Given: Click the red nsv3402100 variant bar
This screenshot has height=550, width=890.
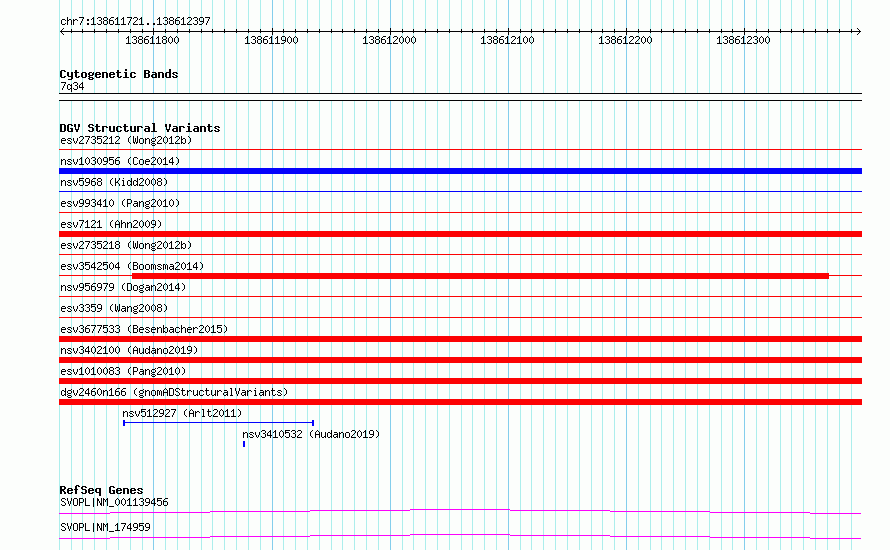Looking at the screenshot, I should click(x=460, y=360).
